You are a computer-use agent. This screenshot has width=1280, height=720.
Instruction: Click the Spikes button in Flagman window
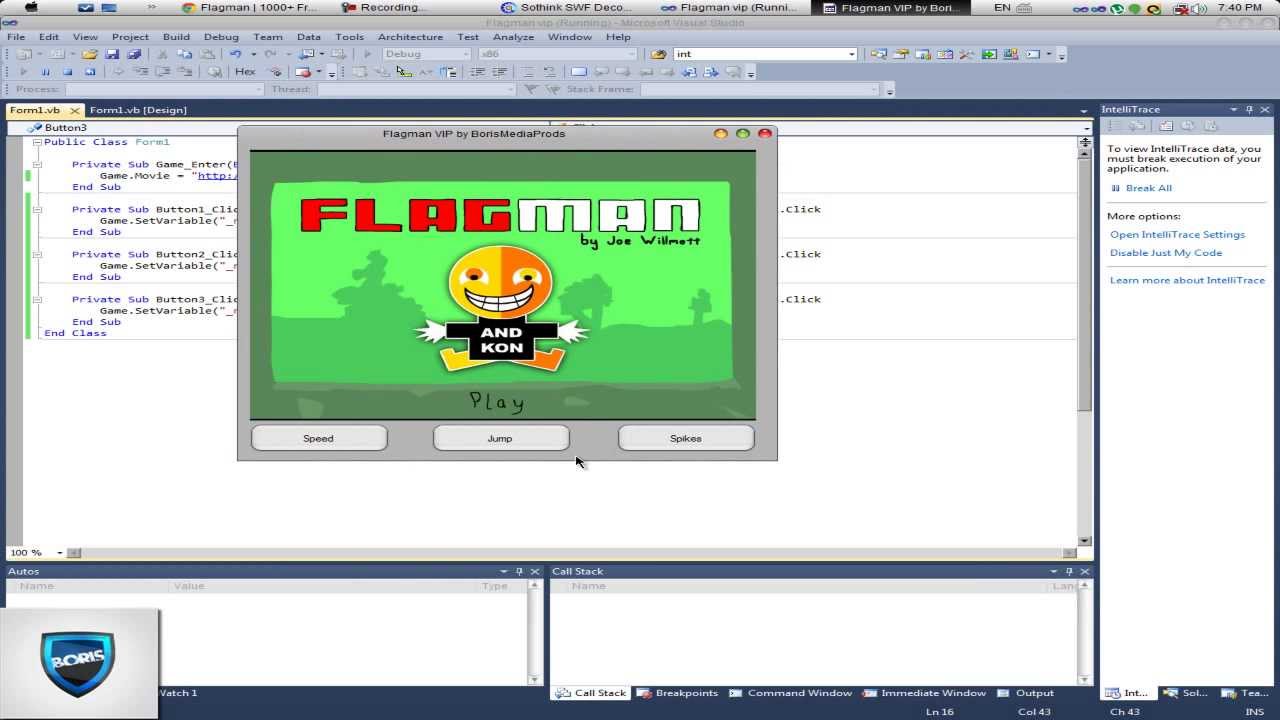pyautogui.click(x=685, y=438)
